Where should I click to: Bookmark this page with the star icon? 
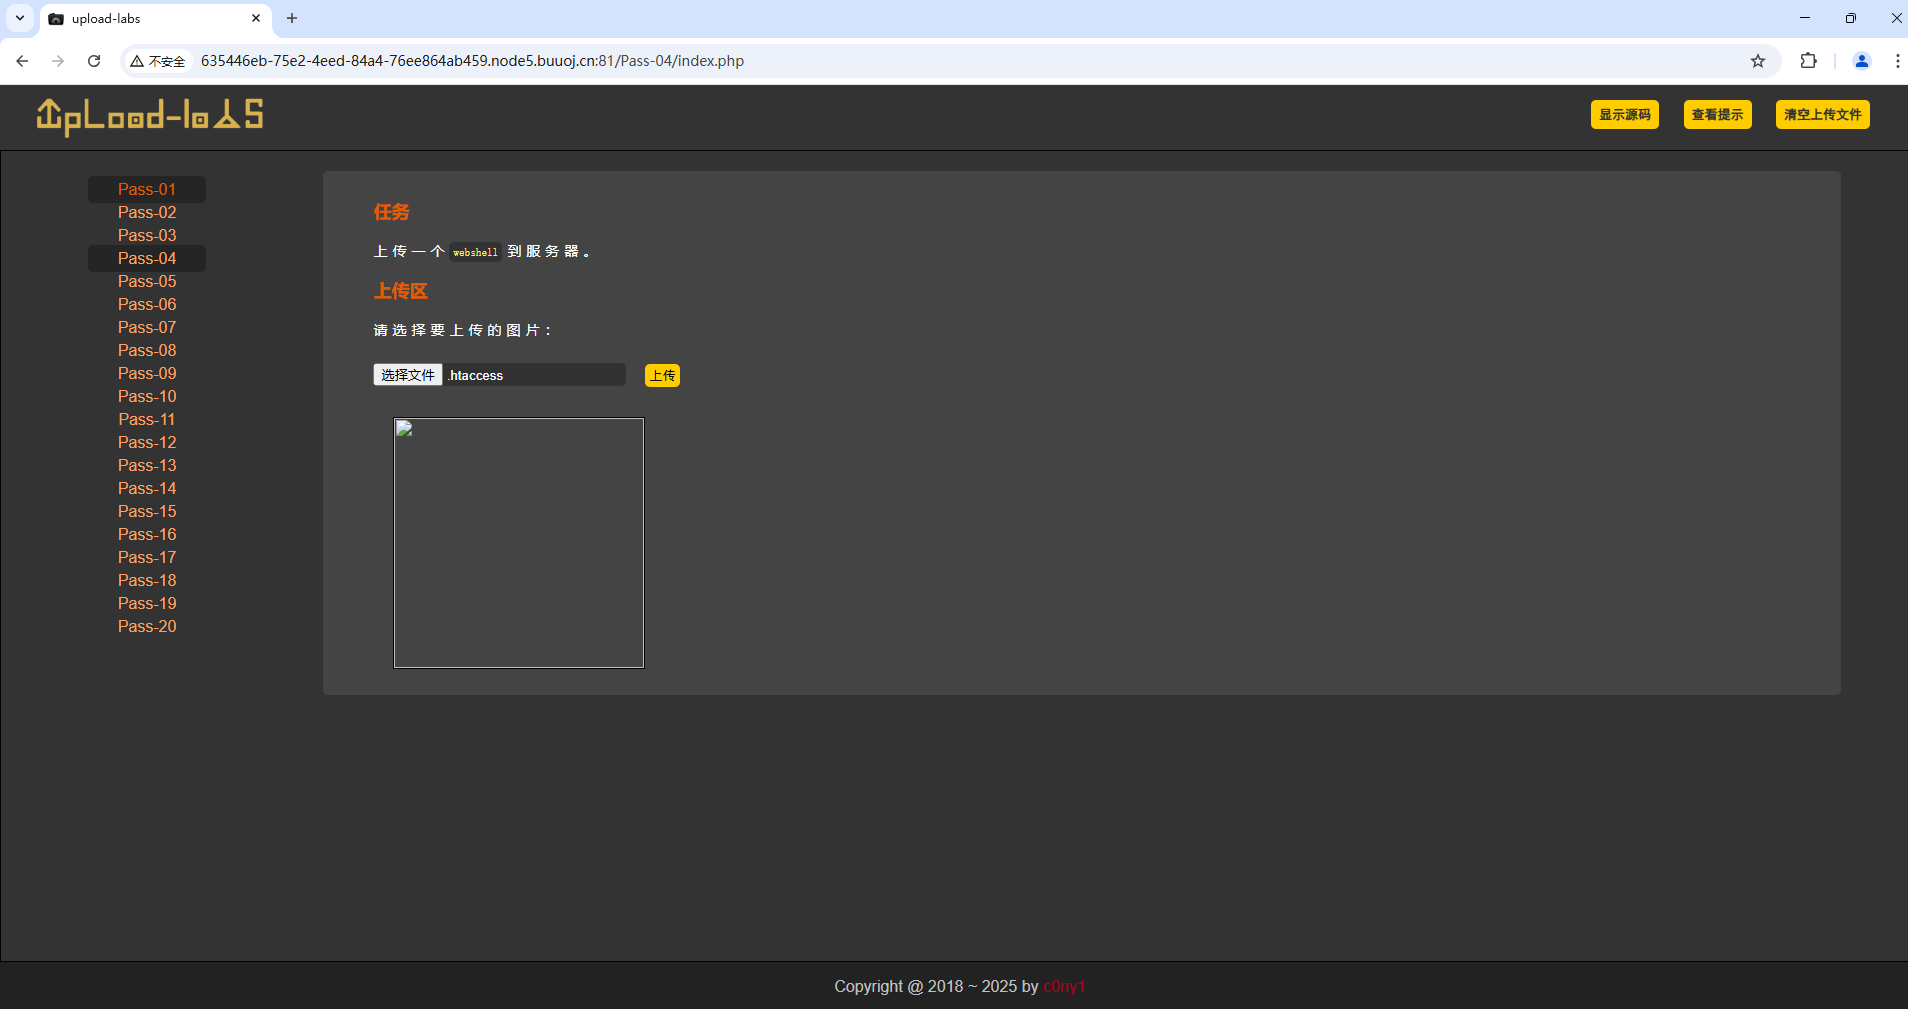[x=1758, y=61]
